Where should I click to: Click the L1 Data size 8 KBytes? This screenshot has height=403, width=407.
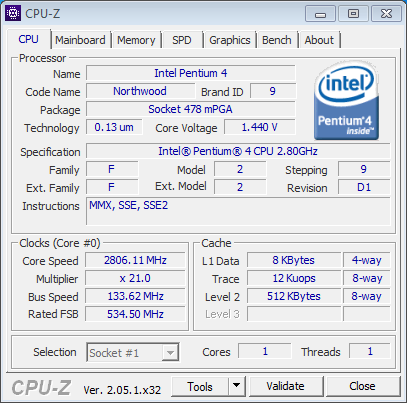(x=294, y=260)
